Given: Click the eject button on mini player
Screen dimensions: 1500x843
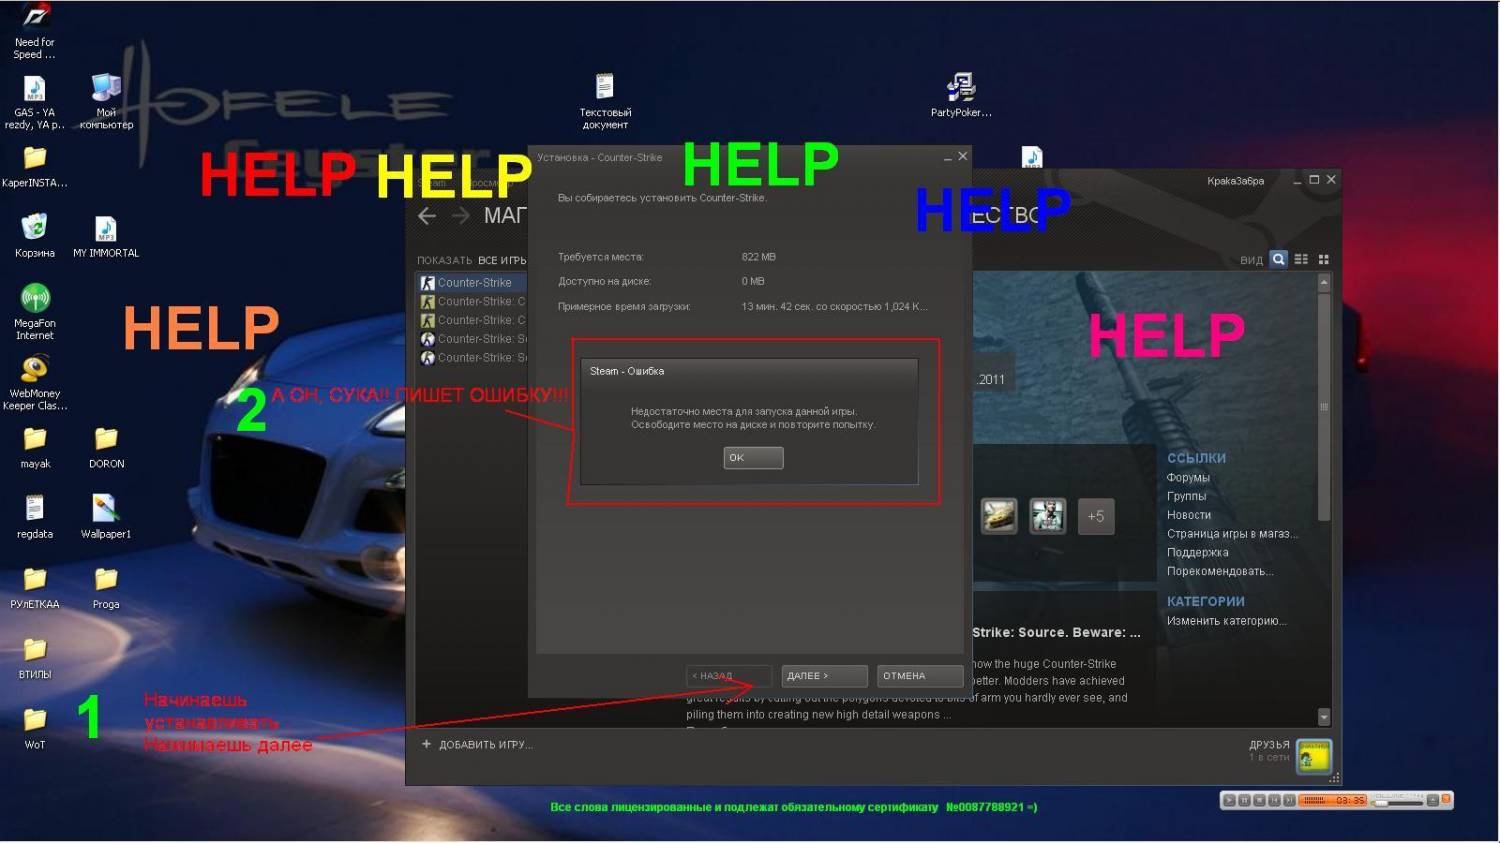Looking at the screenshot, I should point(1432,800).
